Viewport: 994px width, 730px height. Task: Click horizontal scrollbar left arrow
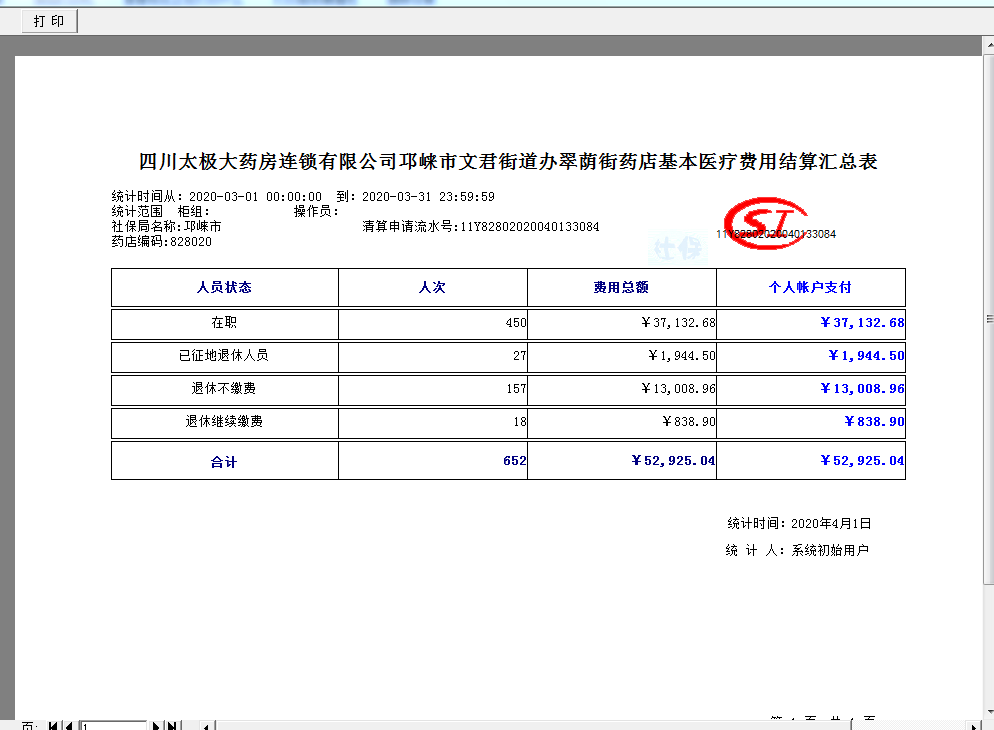tap(206, 726)
